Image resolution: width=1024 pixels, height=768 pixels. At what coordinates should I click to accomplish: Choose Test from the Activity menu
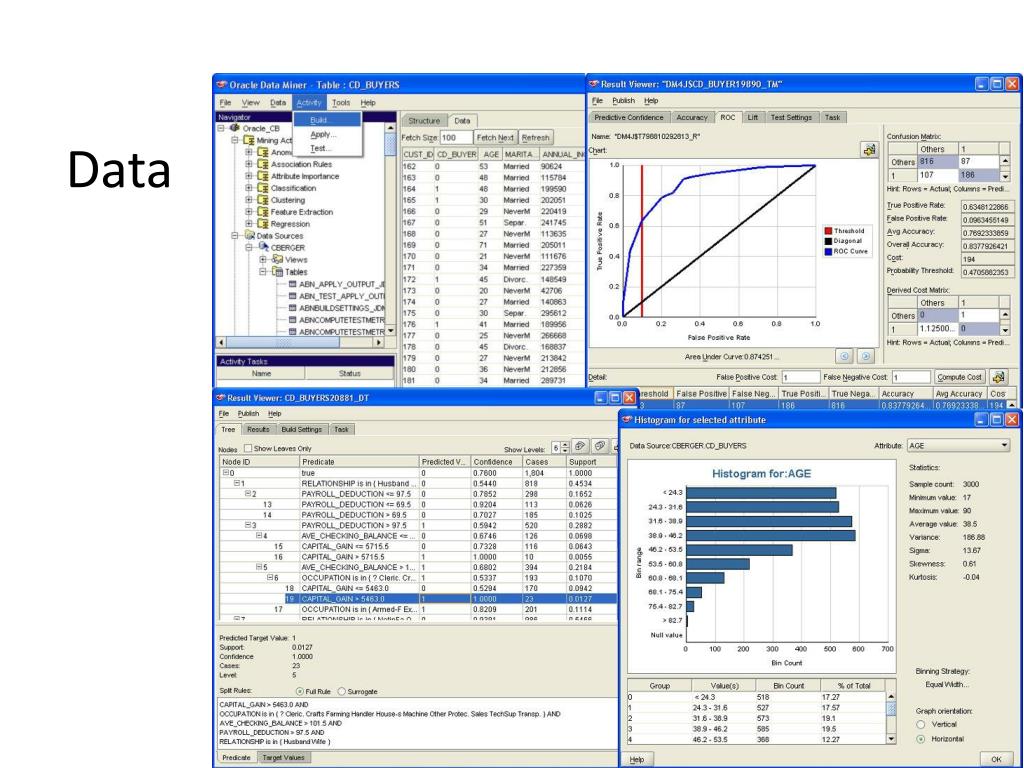(327, 148)
